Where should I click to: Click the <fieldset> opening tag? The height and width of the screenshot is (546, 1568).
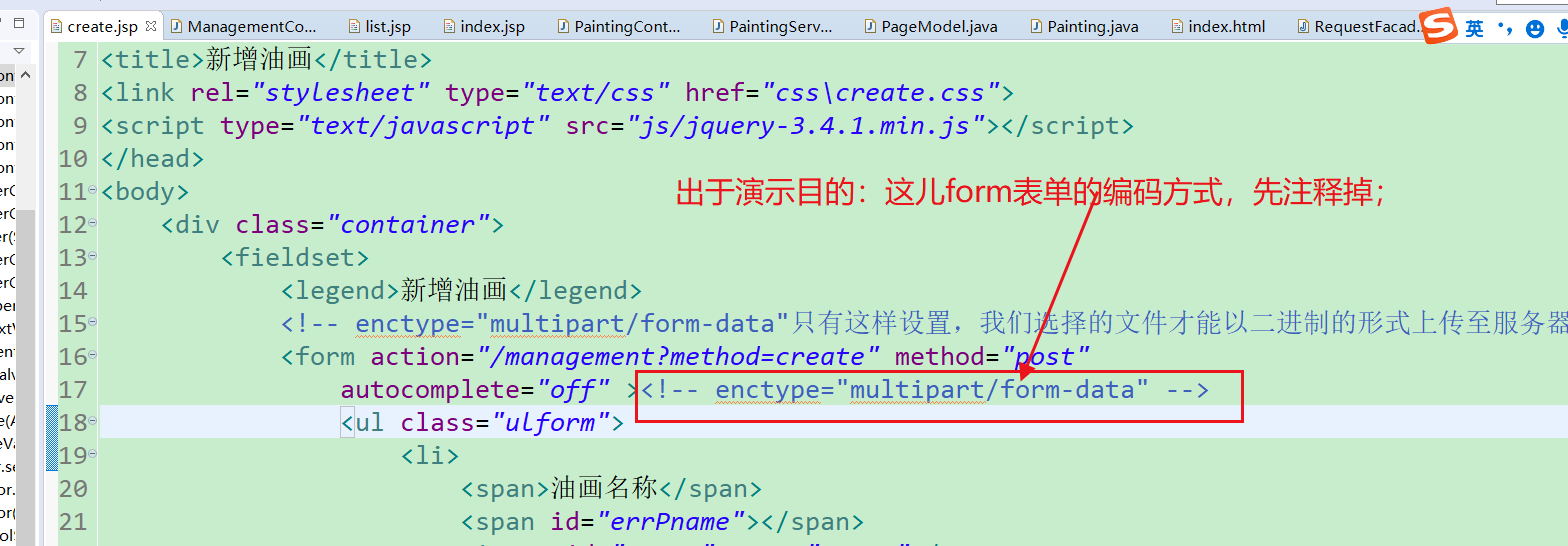click(x=295, y=258)
